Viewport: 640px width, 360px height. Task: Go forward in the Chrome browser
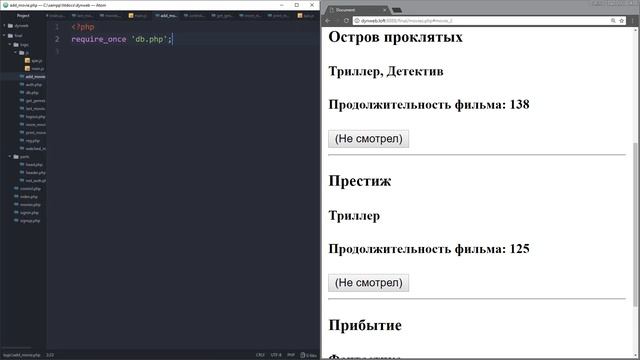click(337, 20)
